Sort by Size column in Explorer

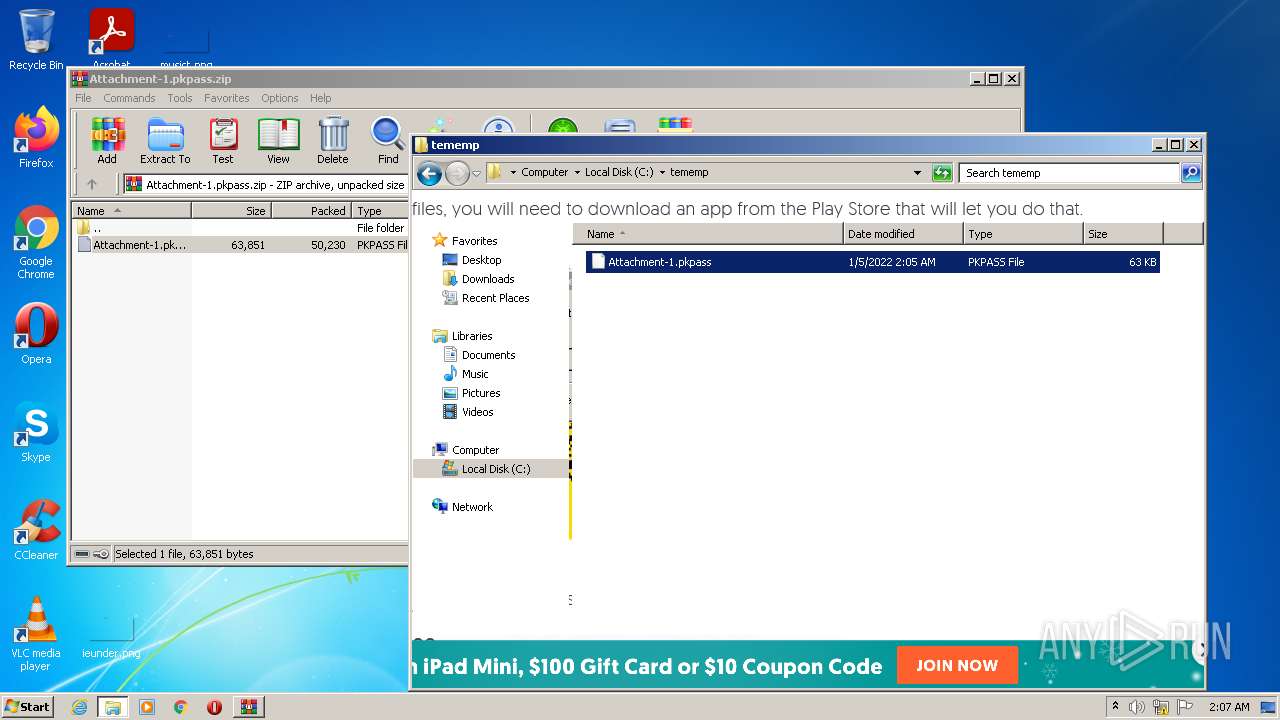tap(1123, 234)
